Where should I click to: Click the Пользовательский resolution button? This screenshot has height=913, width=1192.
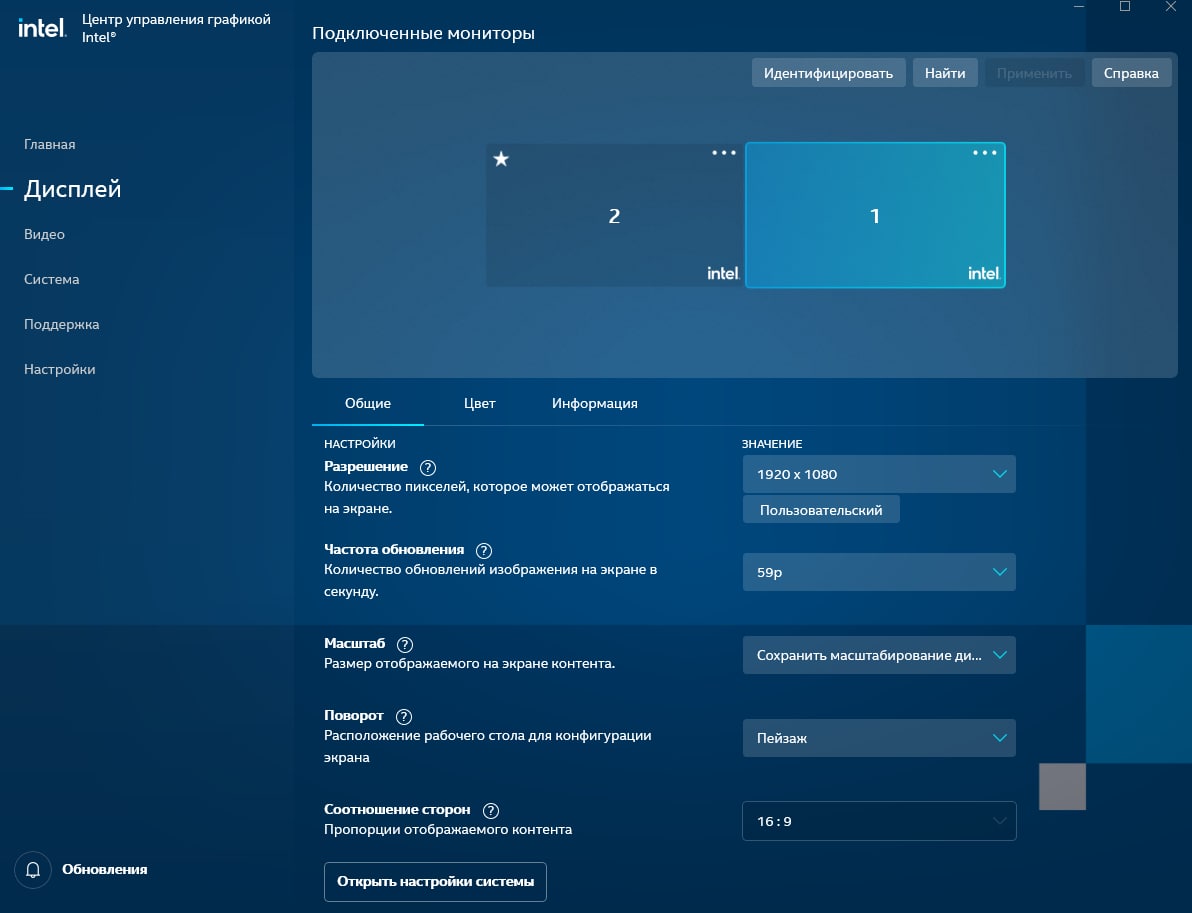[821, 510]
